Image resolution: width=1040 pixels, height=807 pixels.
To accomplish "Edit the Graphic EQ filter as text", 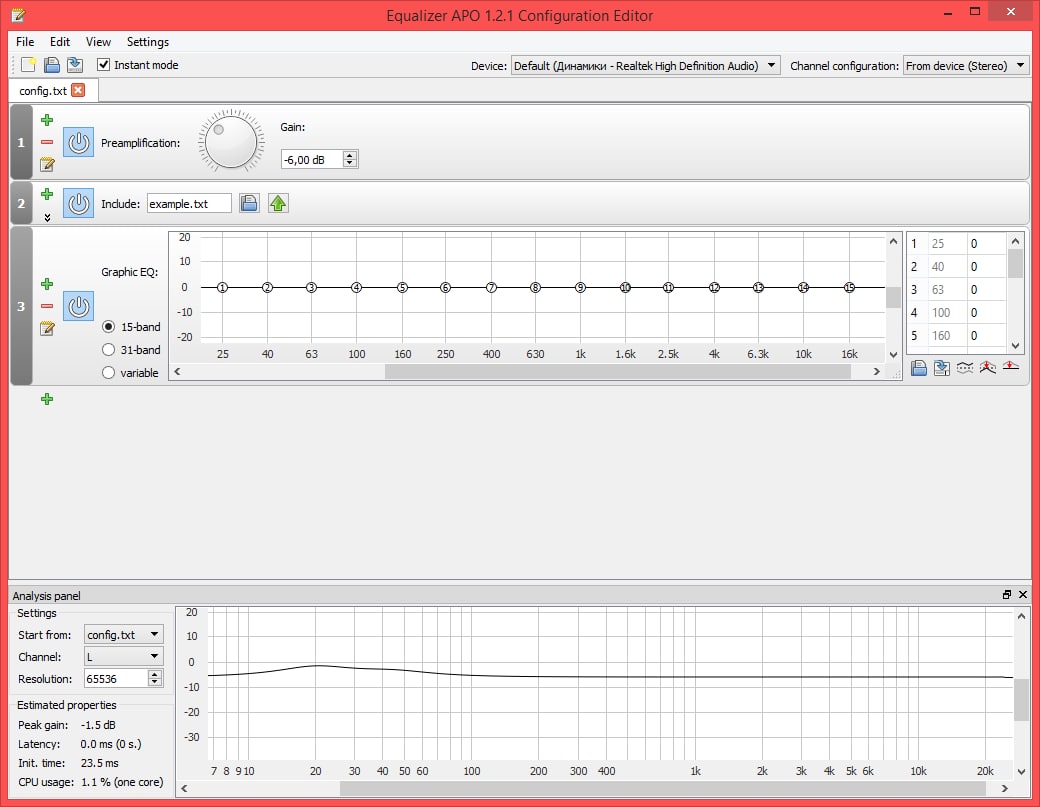I will pos(47,328).
